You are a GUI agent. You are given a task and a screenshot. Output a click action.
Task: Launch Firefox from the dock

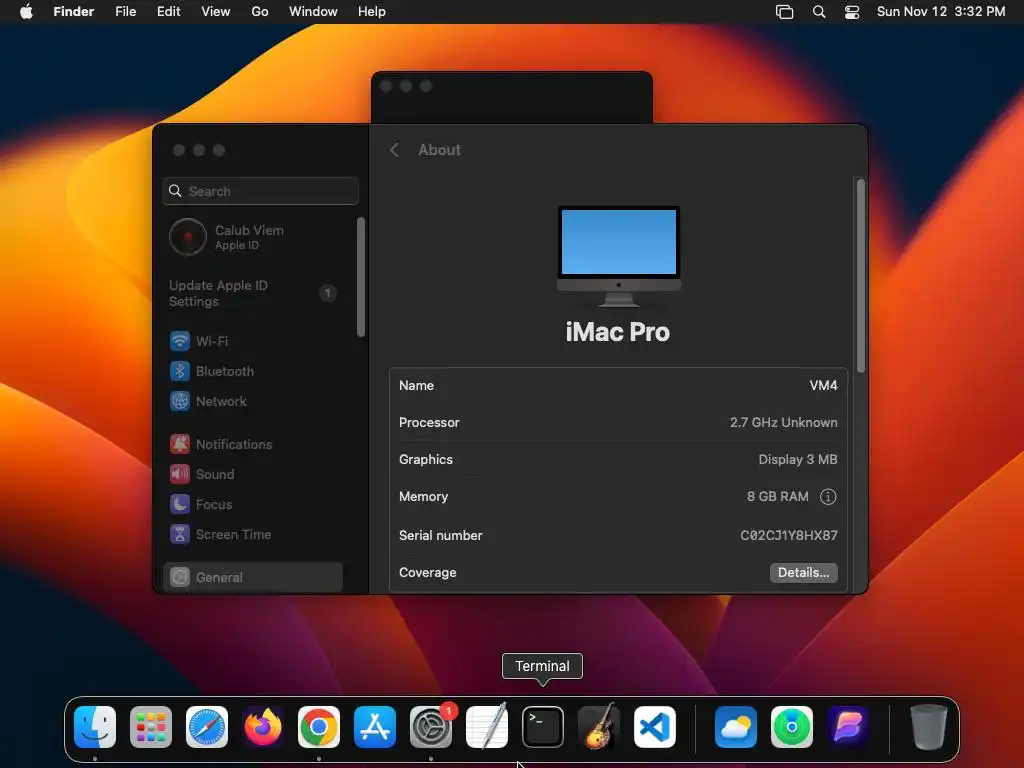[x=263, y=727]
